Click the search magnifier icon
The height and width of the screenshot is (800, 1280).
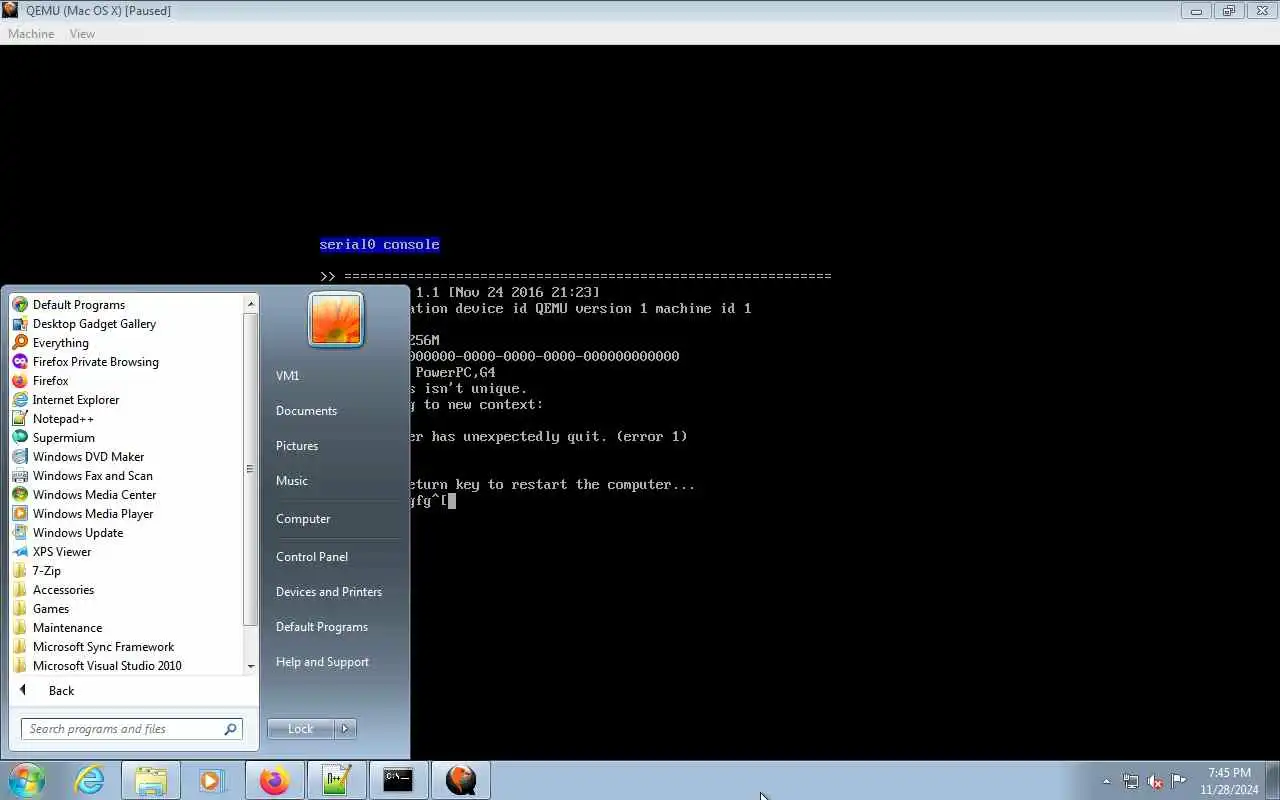click(x=230, y=729)
